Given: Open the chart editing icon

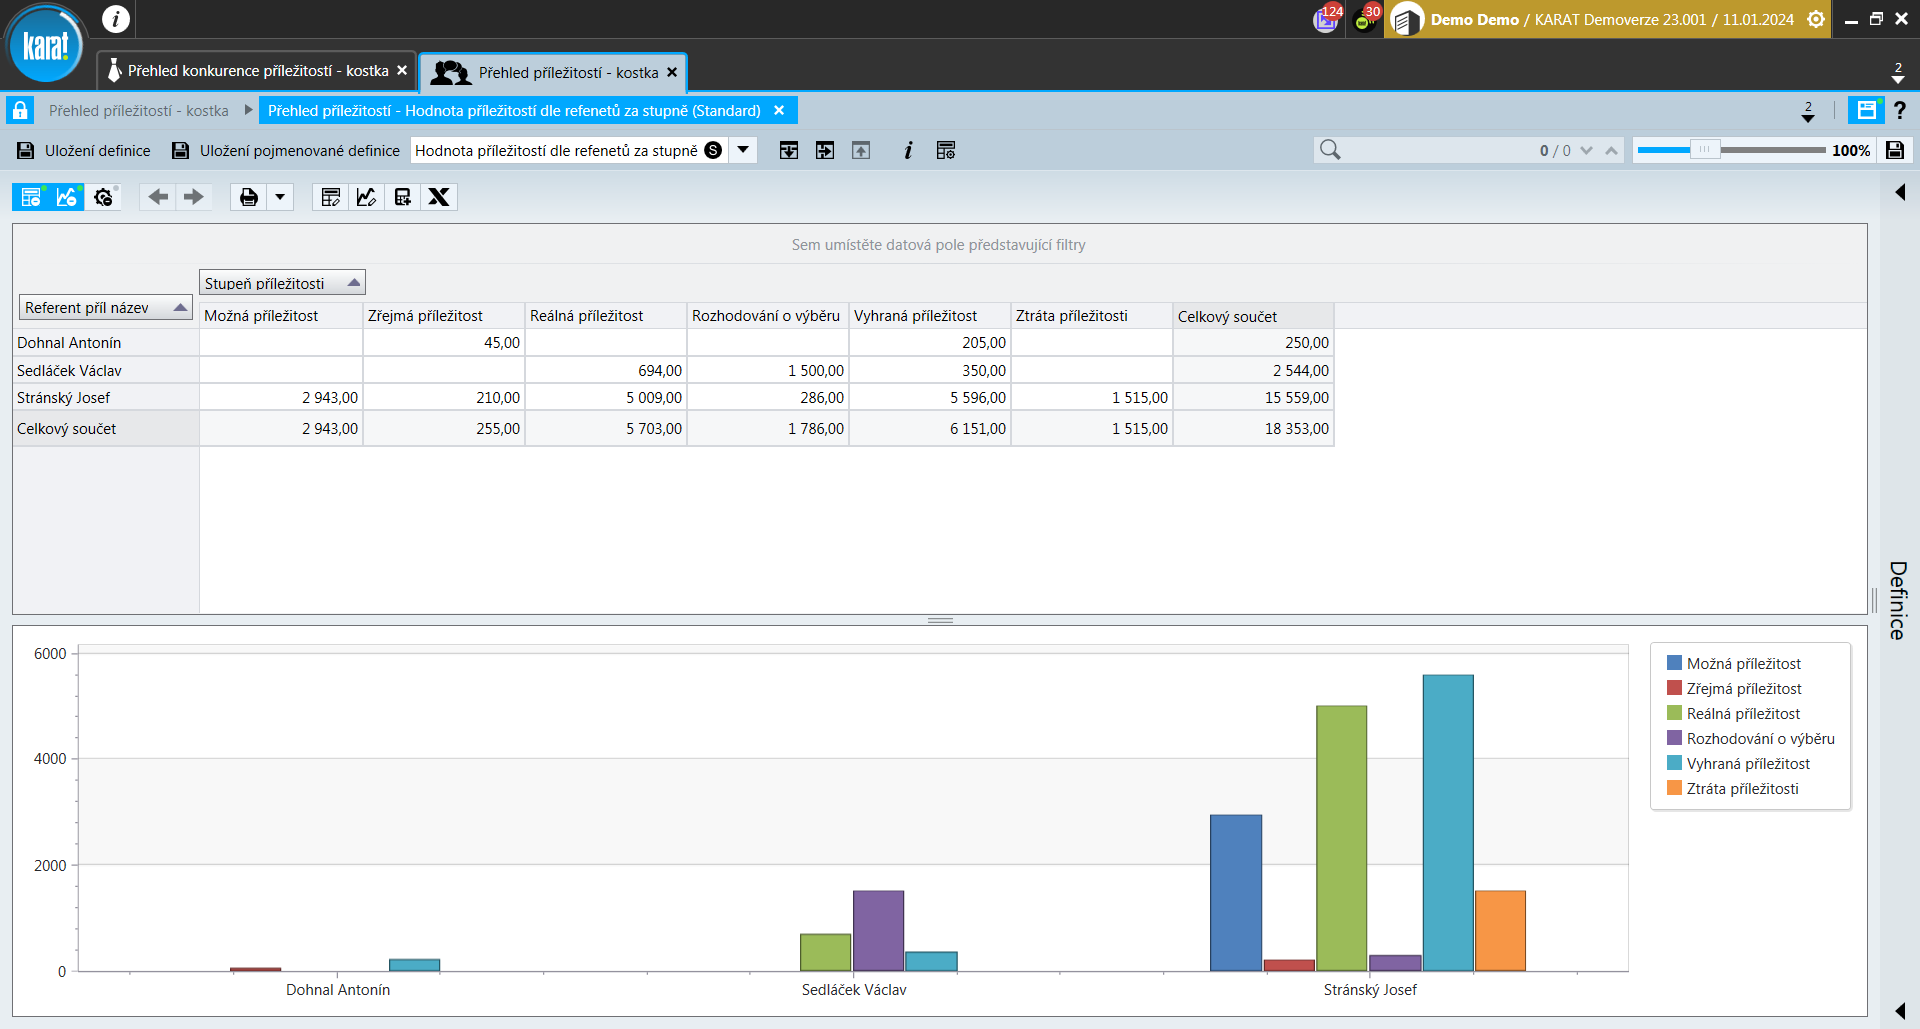Looking at the screenshot, I should pyautogui.click(x=366, y=197).
